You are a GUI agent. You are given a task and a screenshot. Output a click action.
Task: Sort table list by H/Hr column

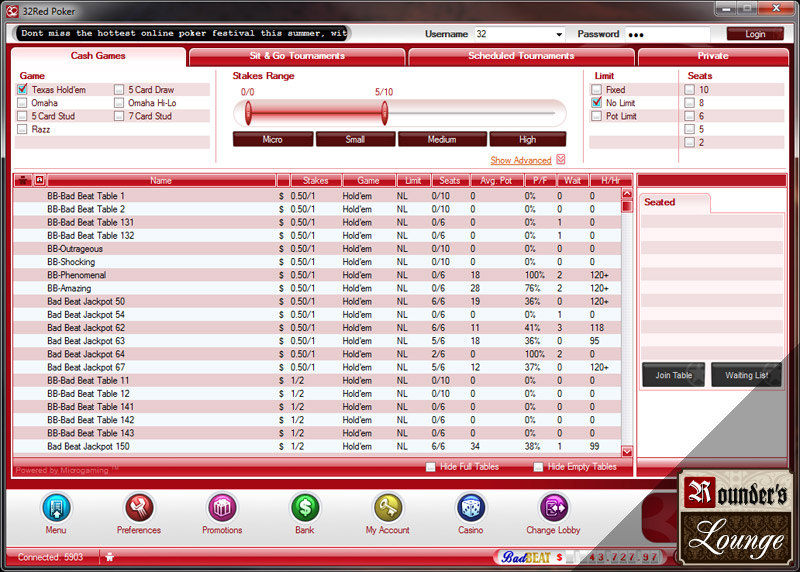611,181
